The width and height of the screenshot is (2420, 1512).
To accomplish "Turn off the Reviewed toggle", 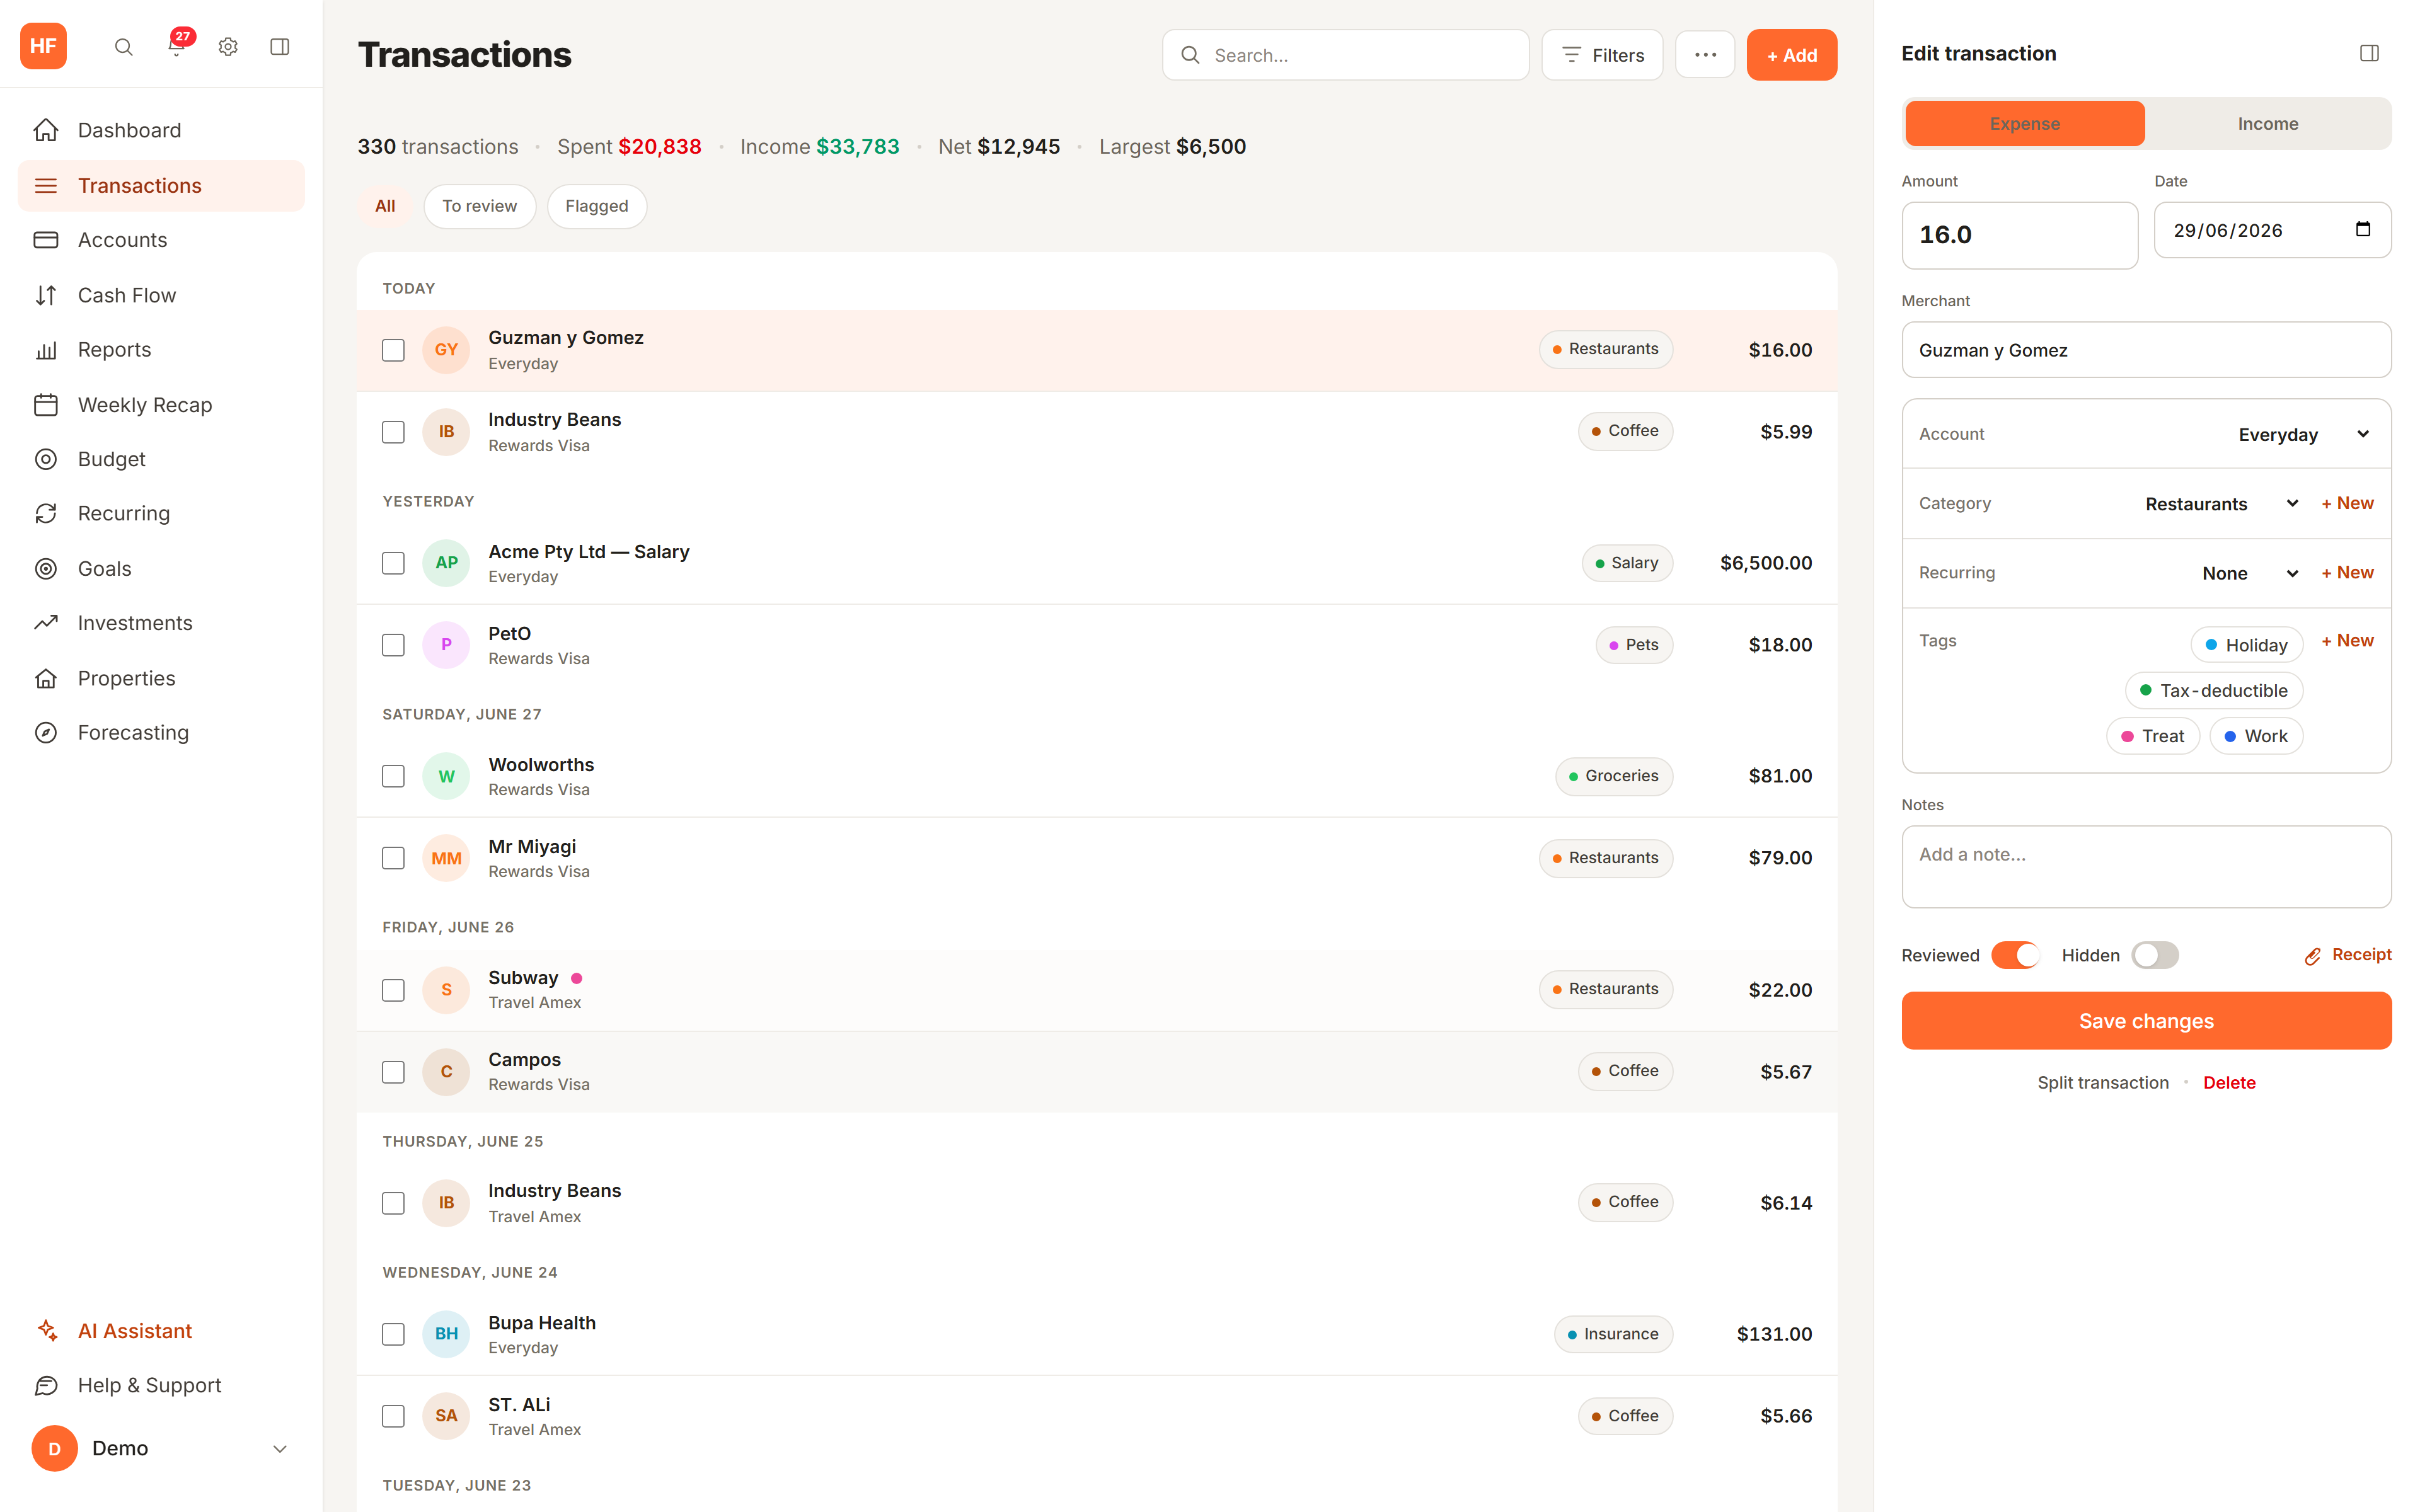I will (2015, 955).
